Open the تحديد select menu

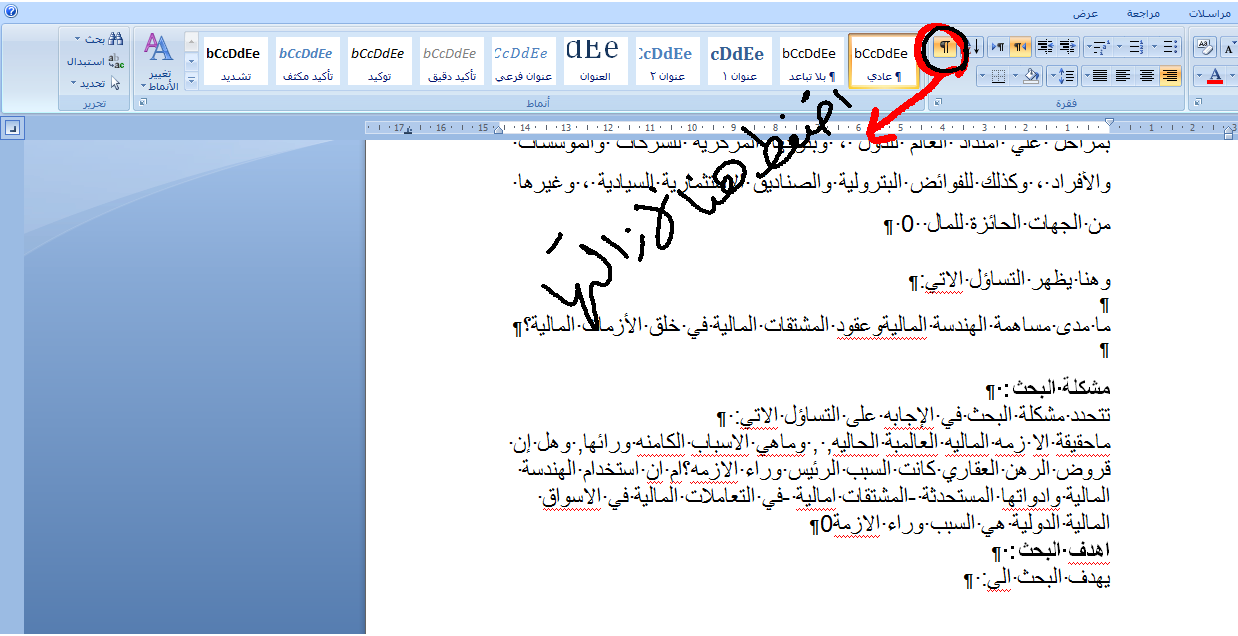click(95, 83)
